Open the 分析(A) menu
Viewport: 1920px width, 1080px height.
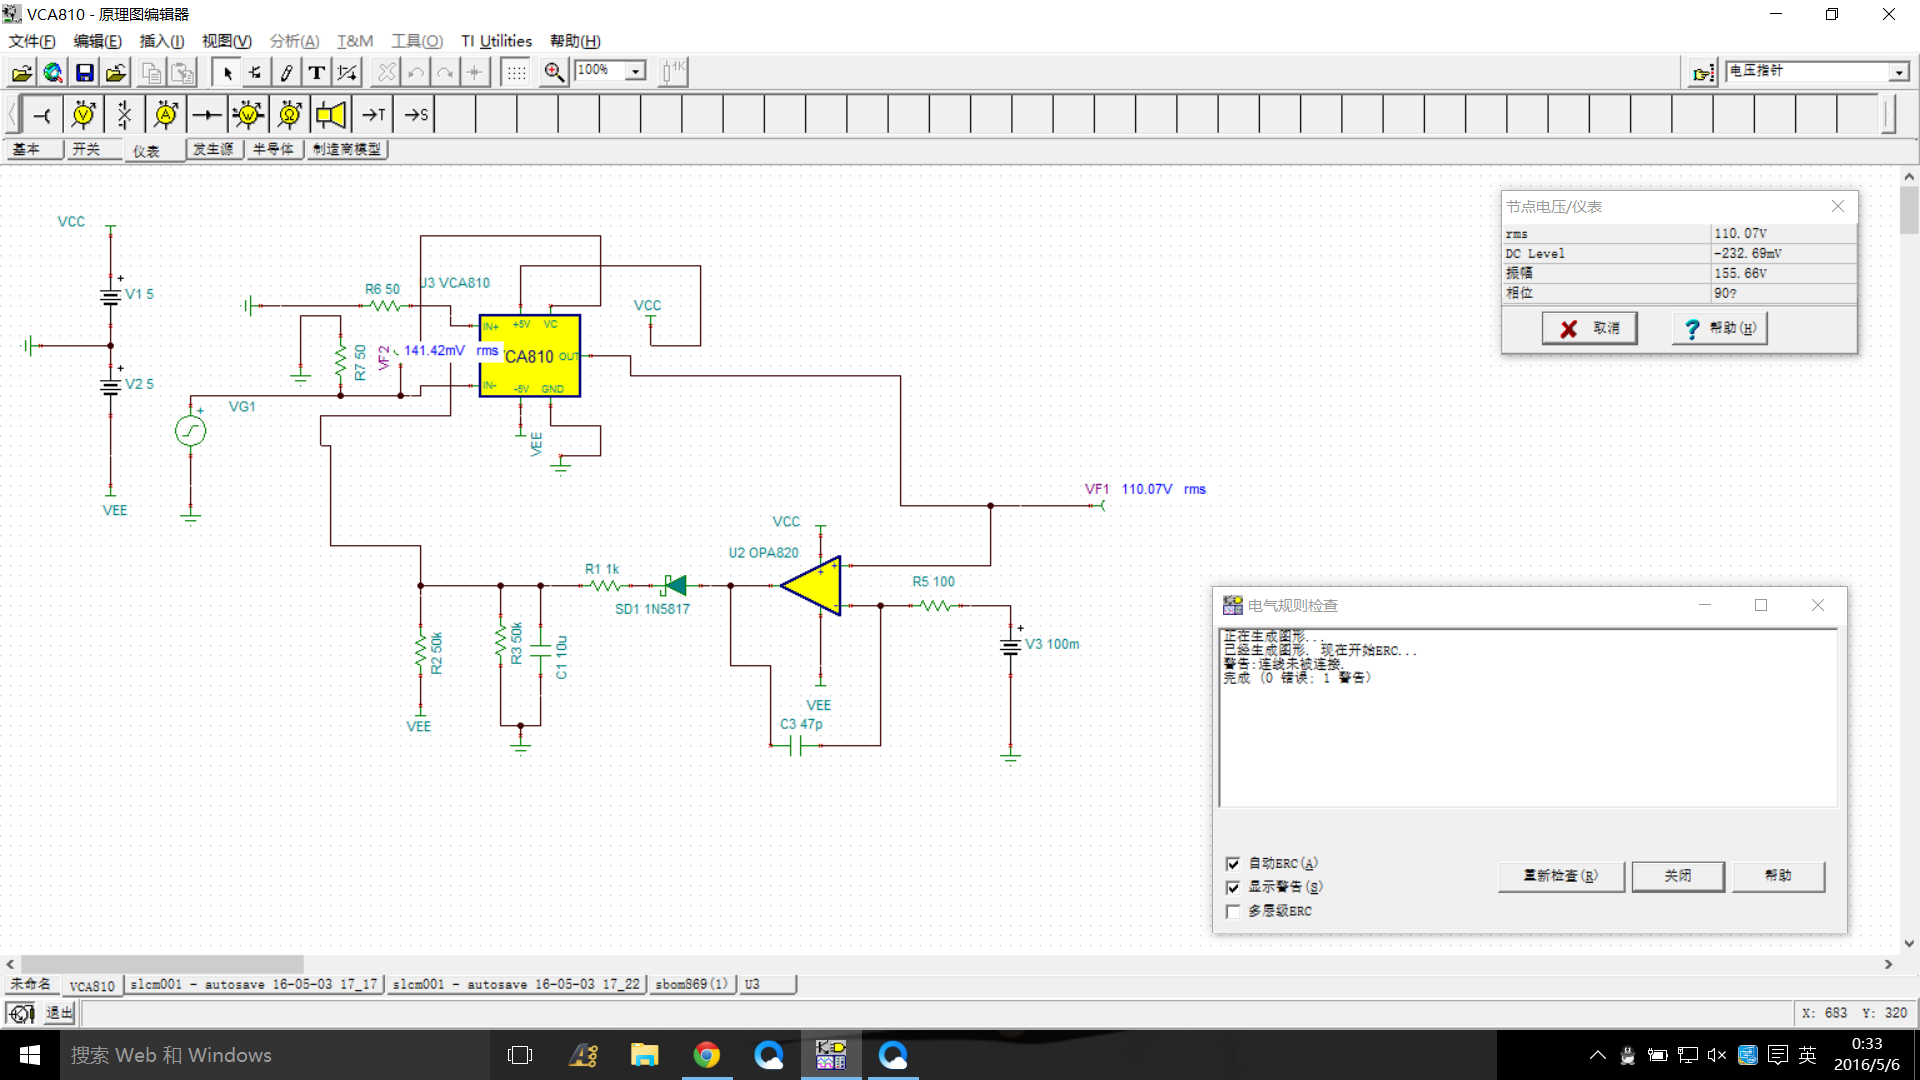pyautogui.click(x=294, y=41)
